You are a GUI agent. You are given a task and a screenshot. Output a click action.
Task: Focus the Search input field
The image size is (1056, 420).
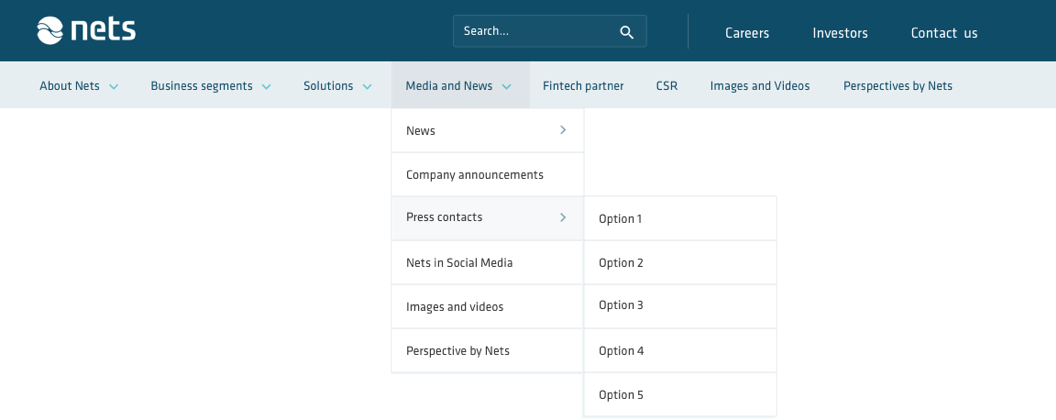coord(550,31)
